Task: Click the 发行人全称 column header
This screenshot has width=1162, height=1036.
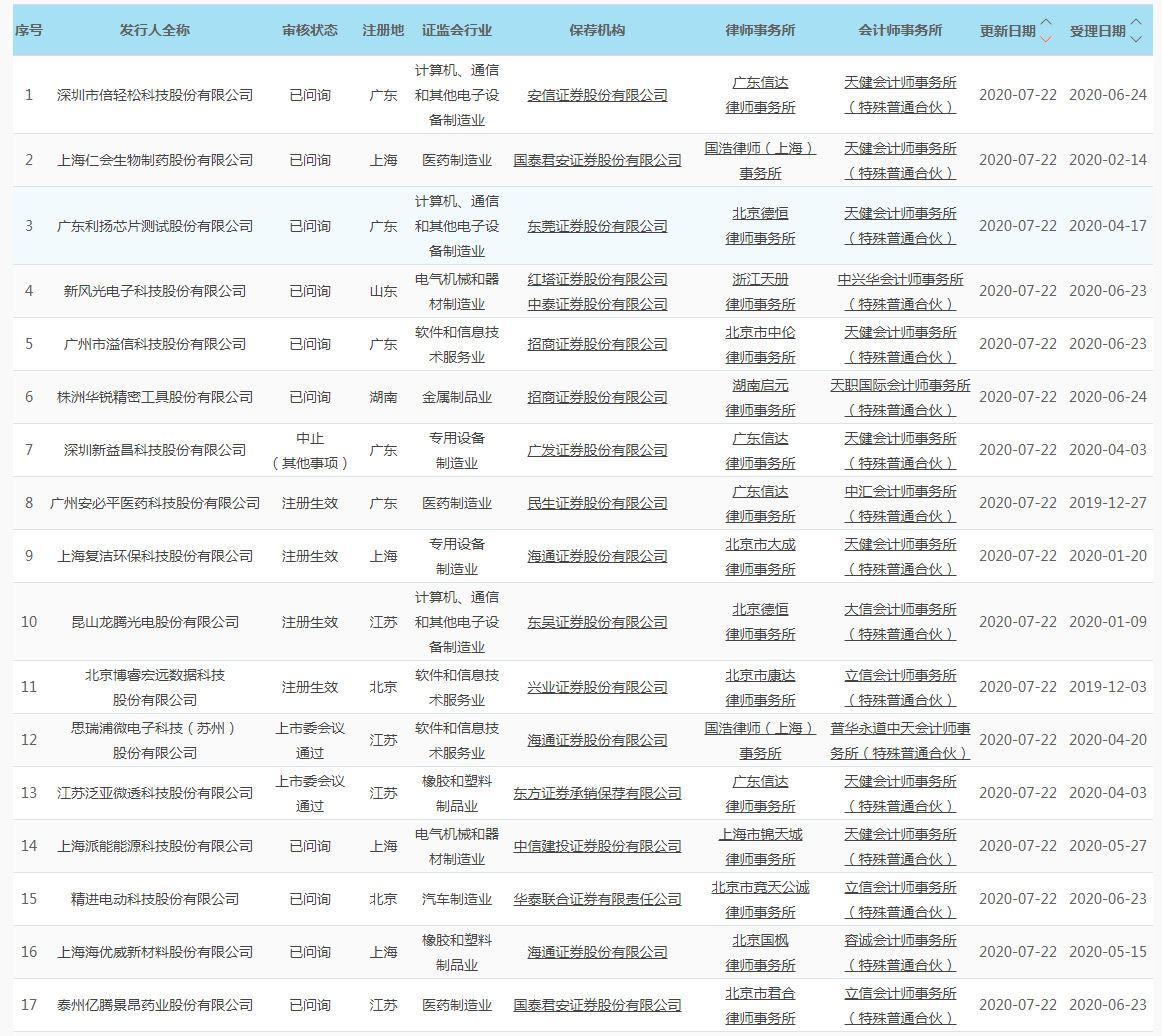Action: click(x=155, y=30)
